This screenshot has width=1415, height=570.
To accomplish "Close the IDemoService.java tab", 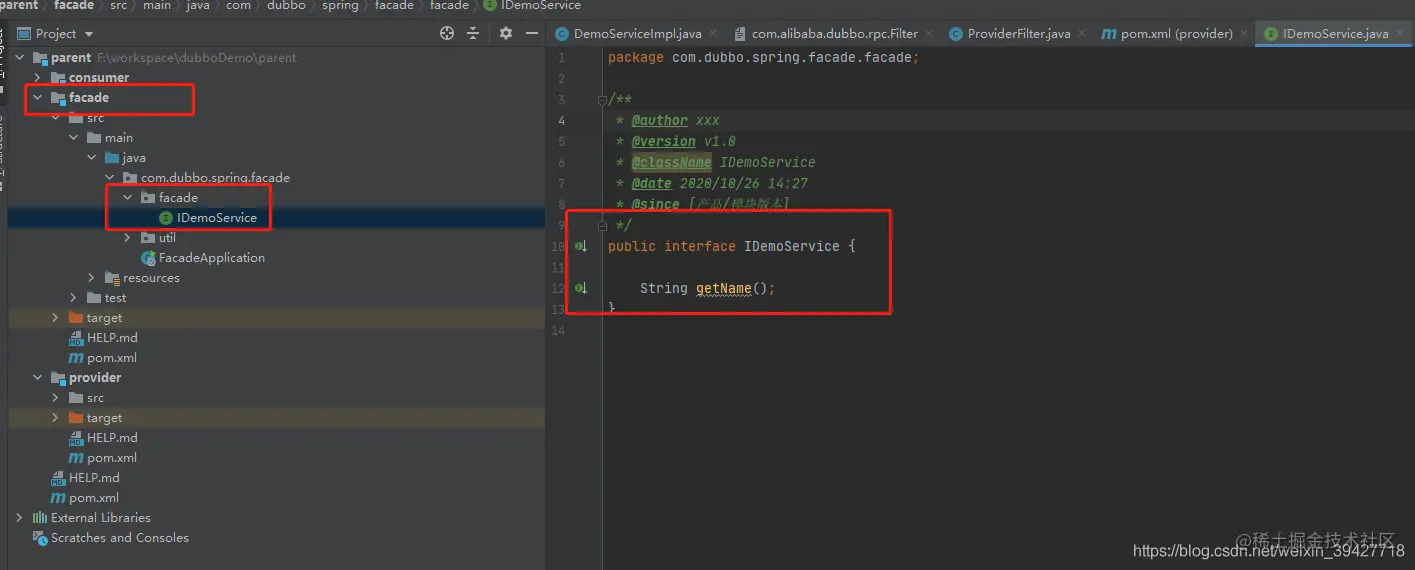I will point(1399,33).
